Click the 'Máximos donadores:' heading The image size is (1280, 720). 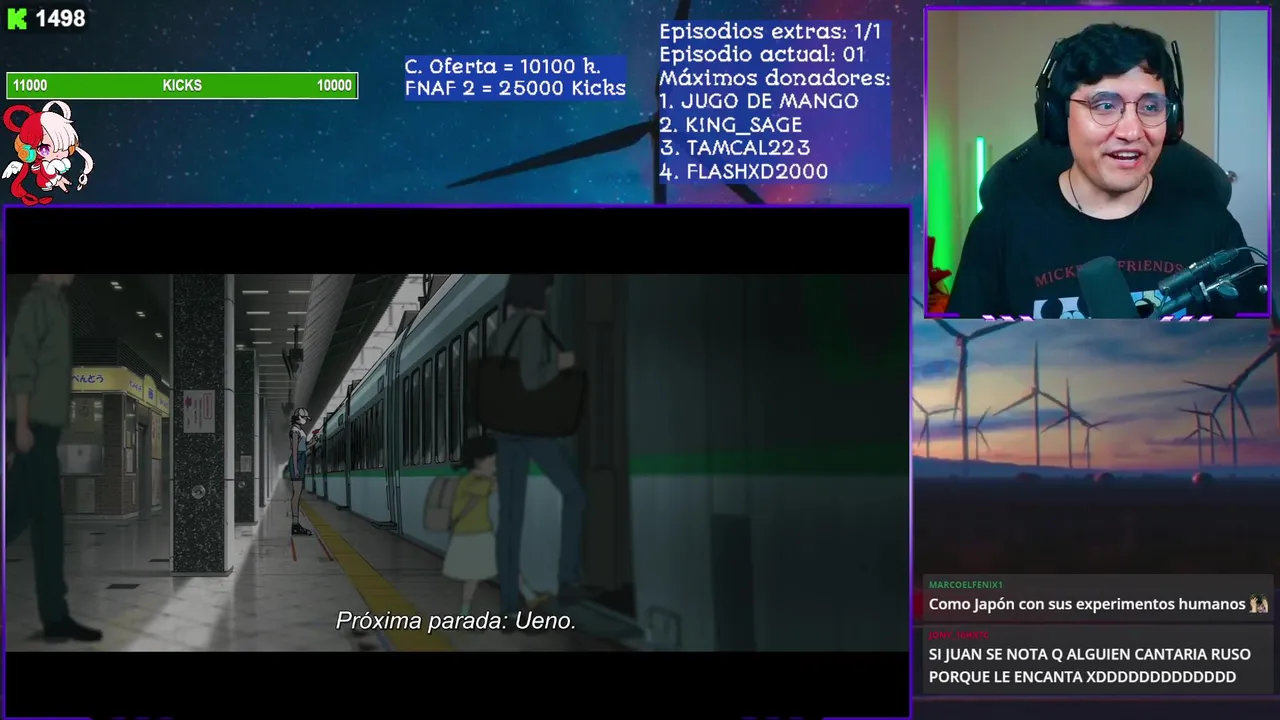(x=774, y=78)
